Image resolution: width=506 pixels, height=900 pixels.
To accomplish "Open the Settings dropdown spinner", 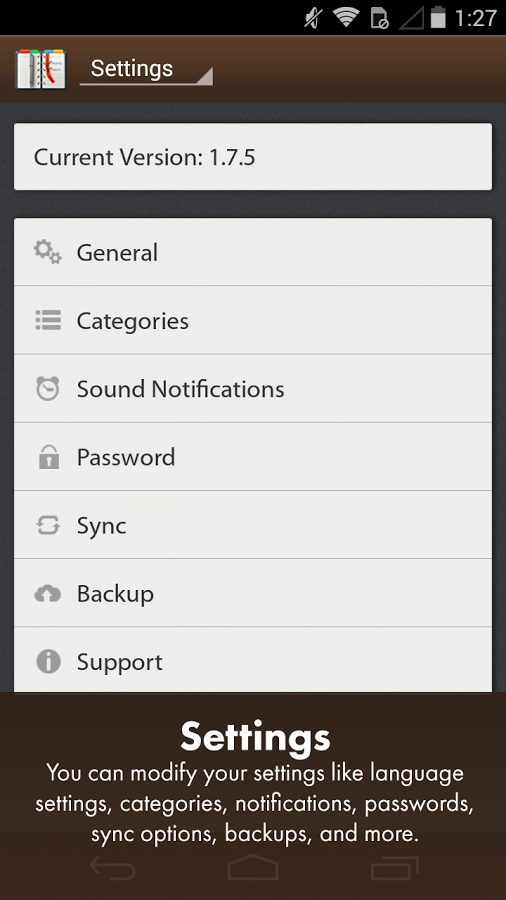I will tap(146, 69).
